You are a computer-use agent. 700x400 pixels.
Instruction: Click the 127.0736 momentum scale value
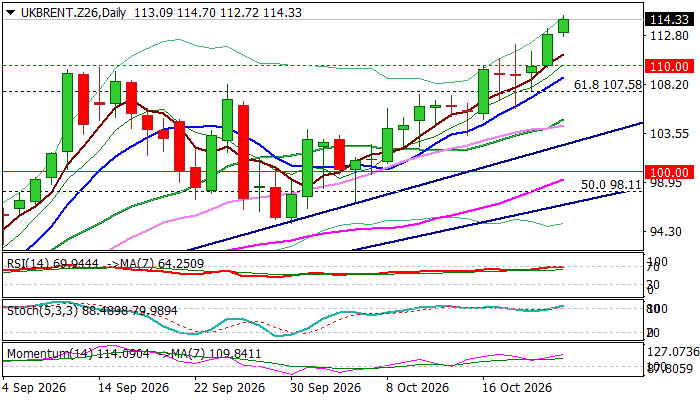click(x=673, y=352)
